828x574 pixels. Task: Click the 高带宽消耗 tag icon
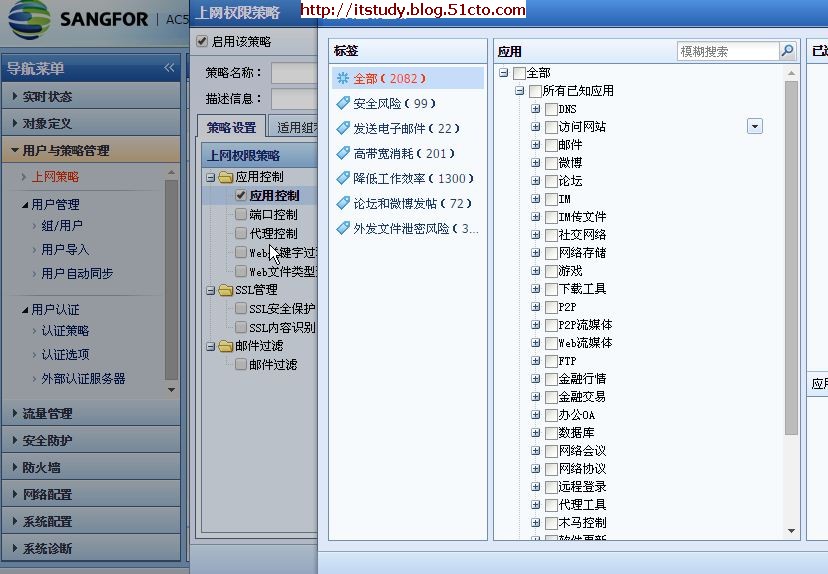click(x=343, y=153)
